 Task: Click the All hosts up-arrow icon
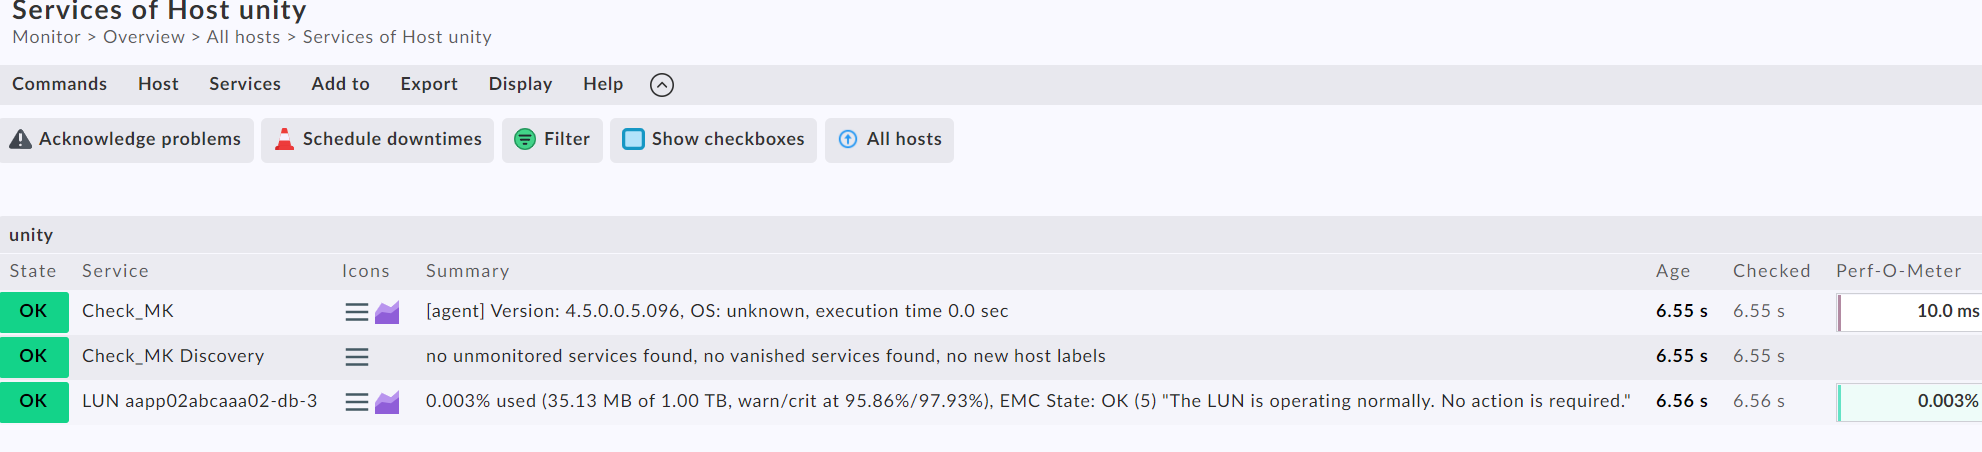848,140
